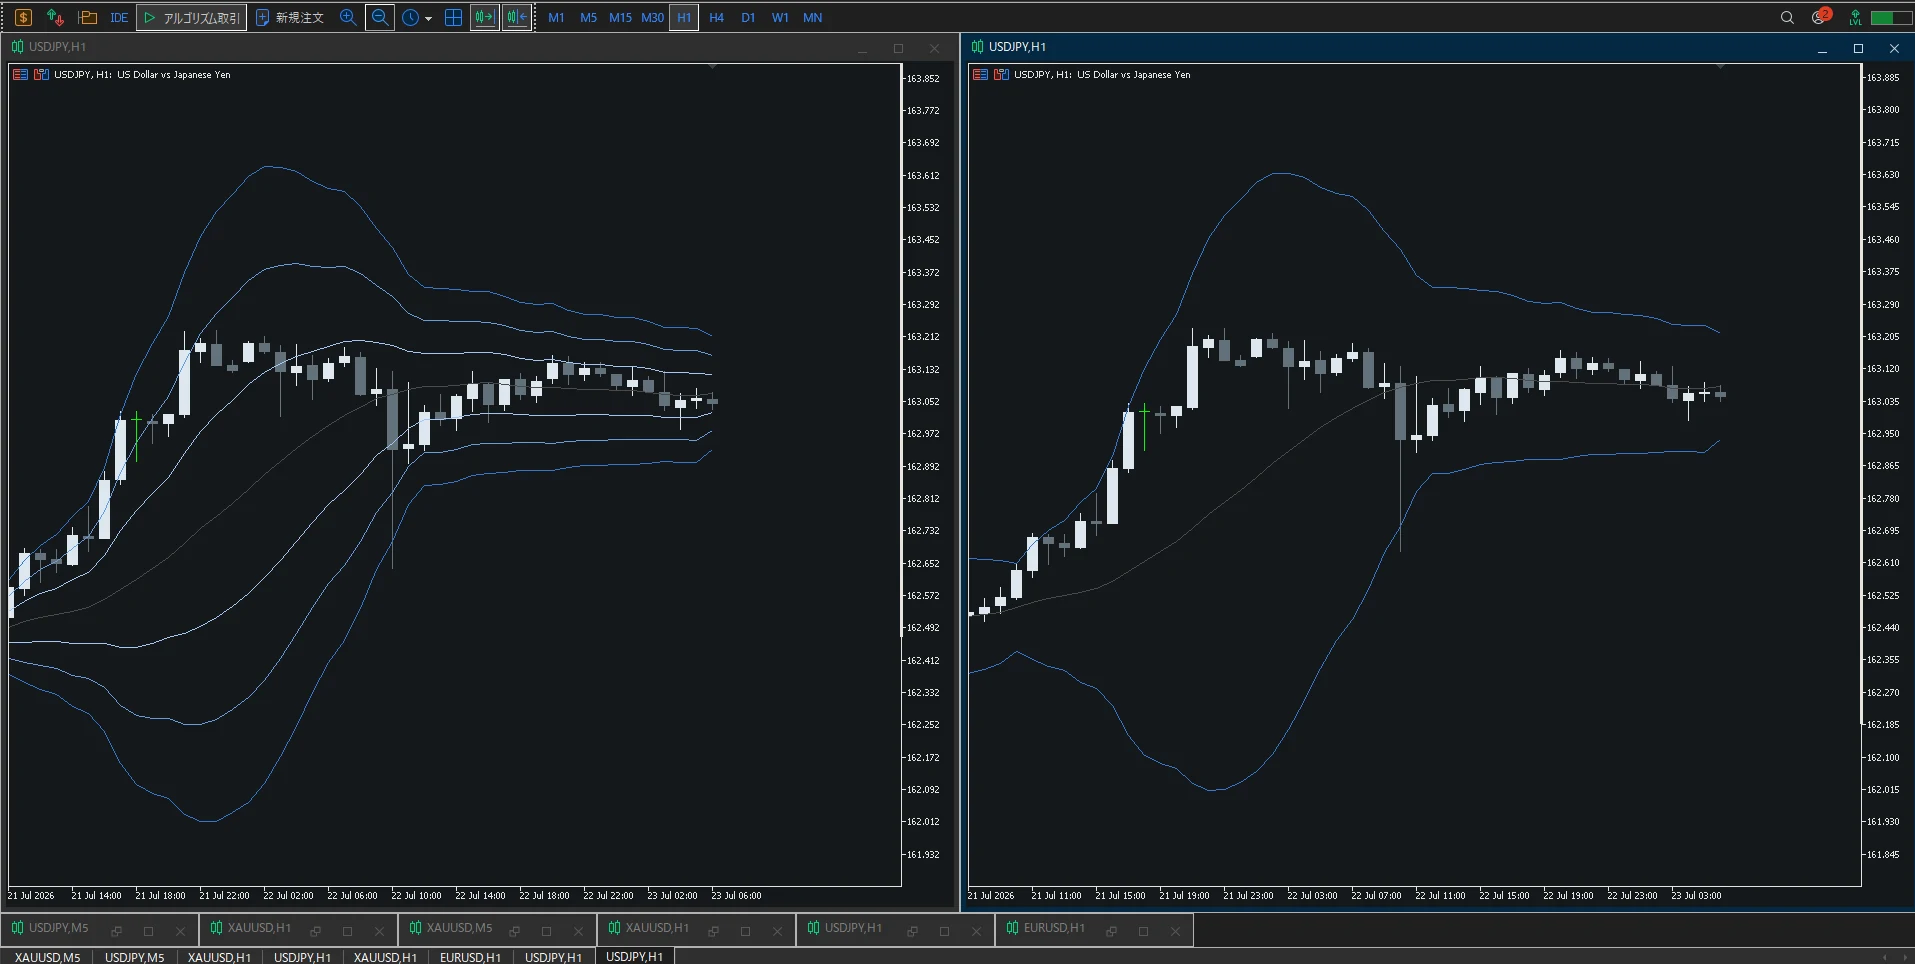Toggle chart auto-scroll to end button

pyautogui.click(x=485, y=17)
